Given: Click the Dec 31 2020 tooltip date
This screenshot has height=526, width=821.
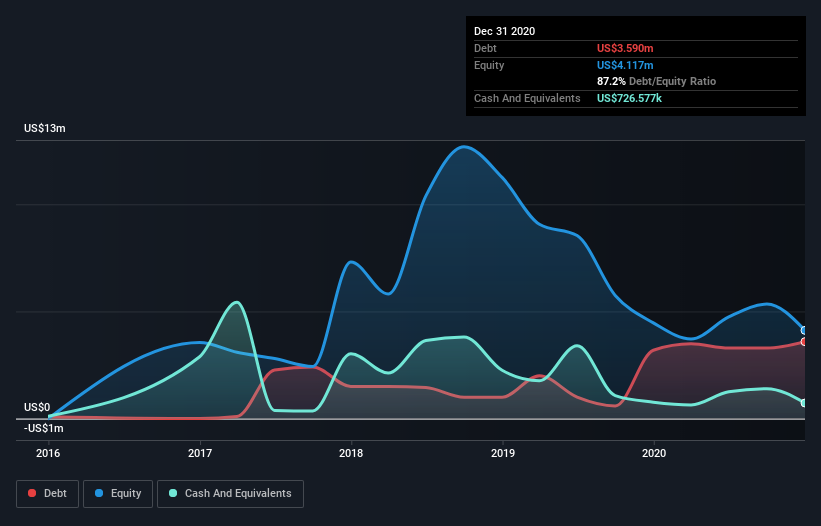Looking at the screenshot, I should point(504,31).
